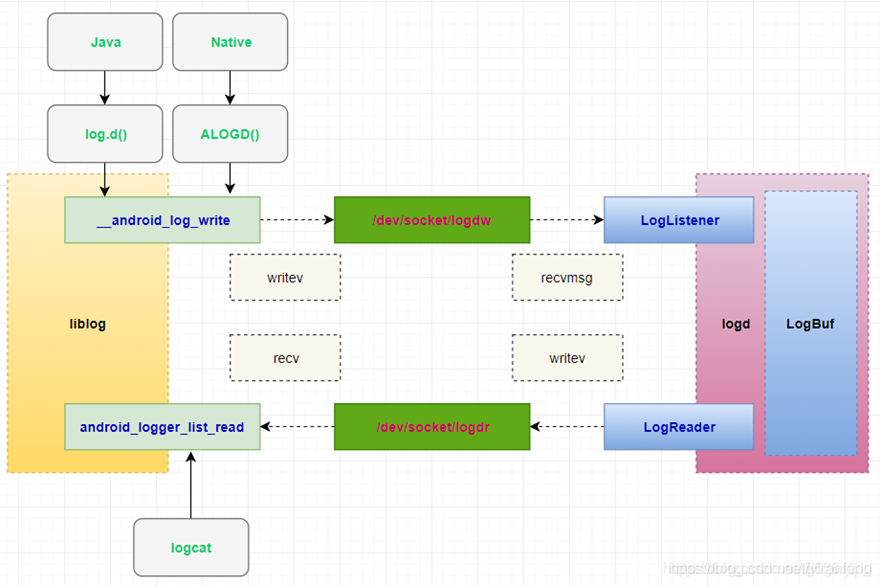This screenshot has width=880, height=586.
Task: Click the LogListener blue box
Action: [679, 220]
